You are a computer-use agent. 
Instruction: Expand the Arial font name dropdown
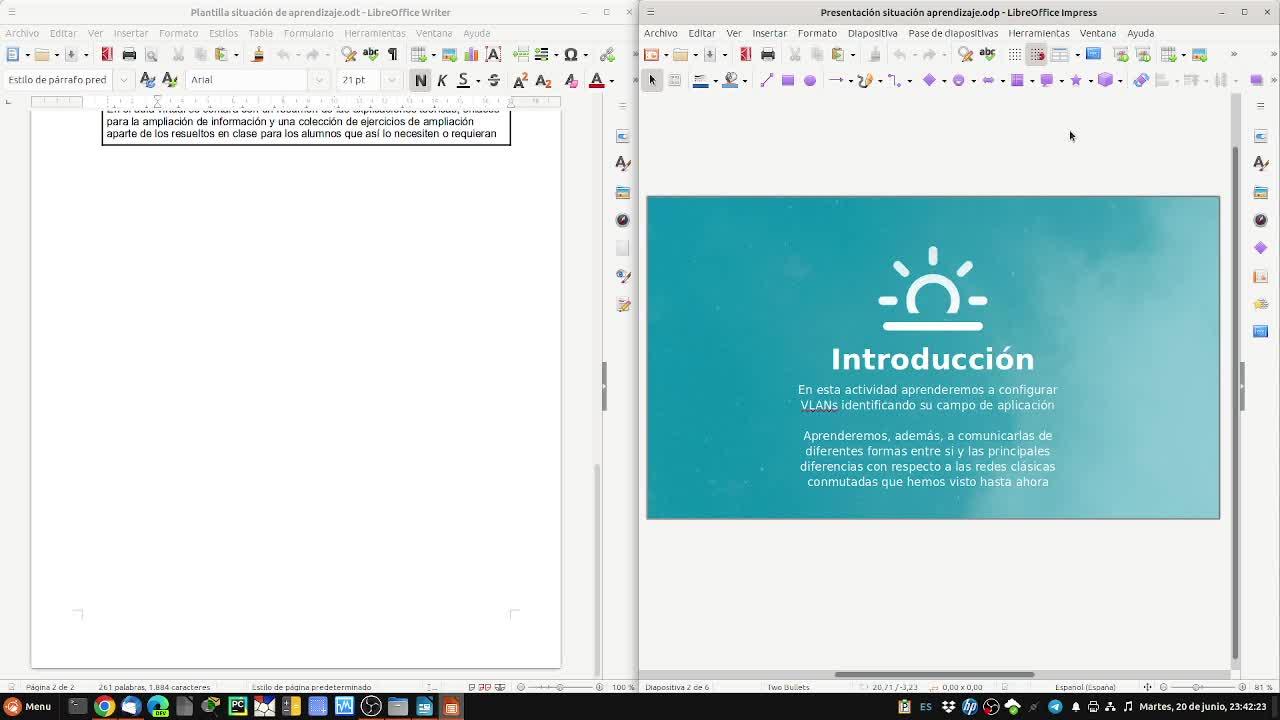click(319, 80)
